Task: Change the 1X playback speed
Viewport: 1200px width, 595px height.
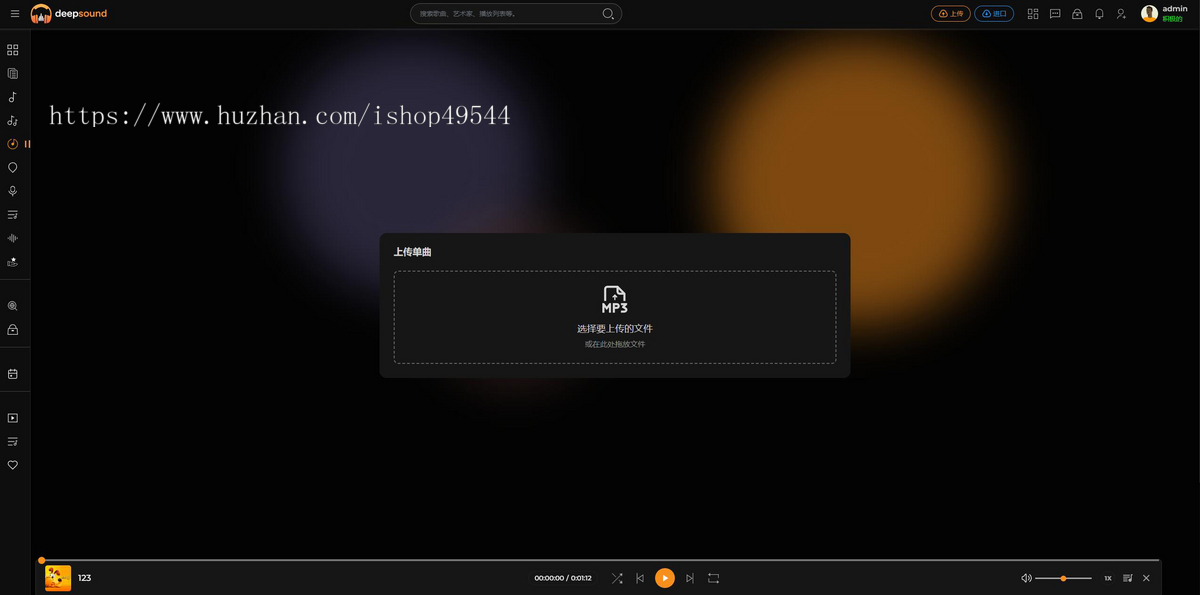Action: (1108, 578)
